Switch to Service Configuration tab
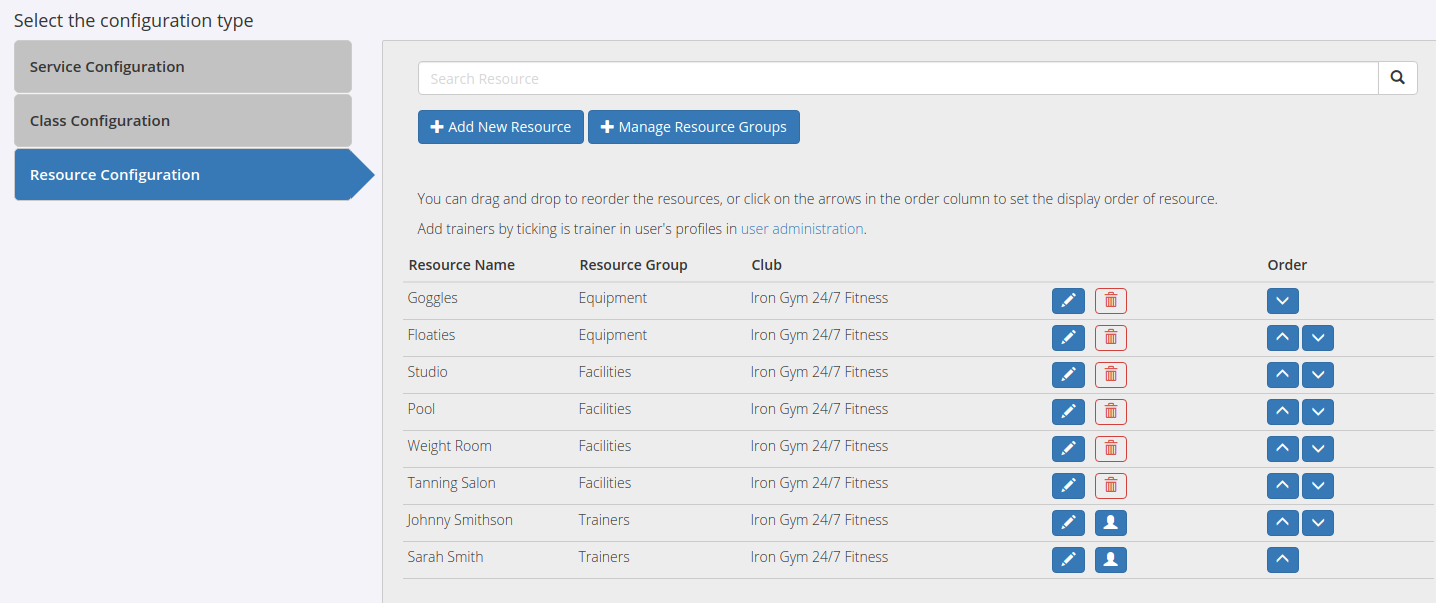Screen dimensions: 1436x603 pyautogui.click(x=183, y=67)
